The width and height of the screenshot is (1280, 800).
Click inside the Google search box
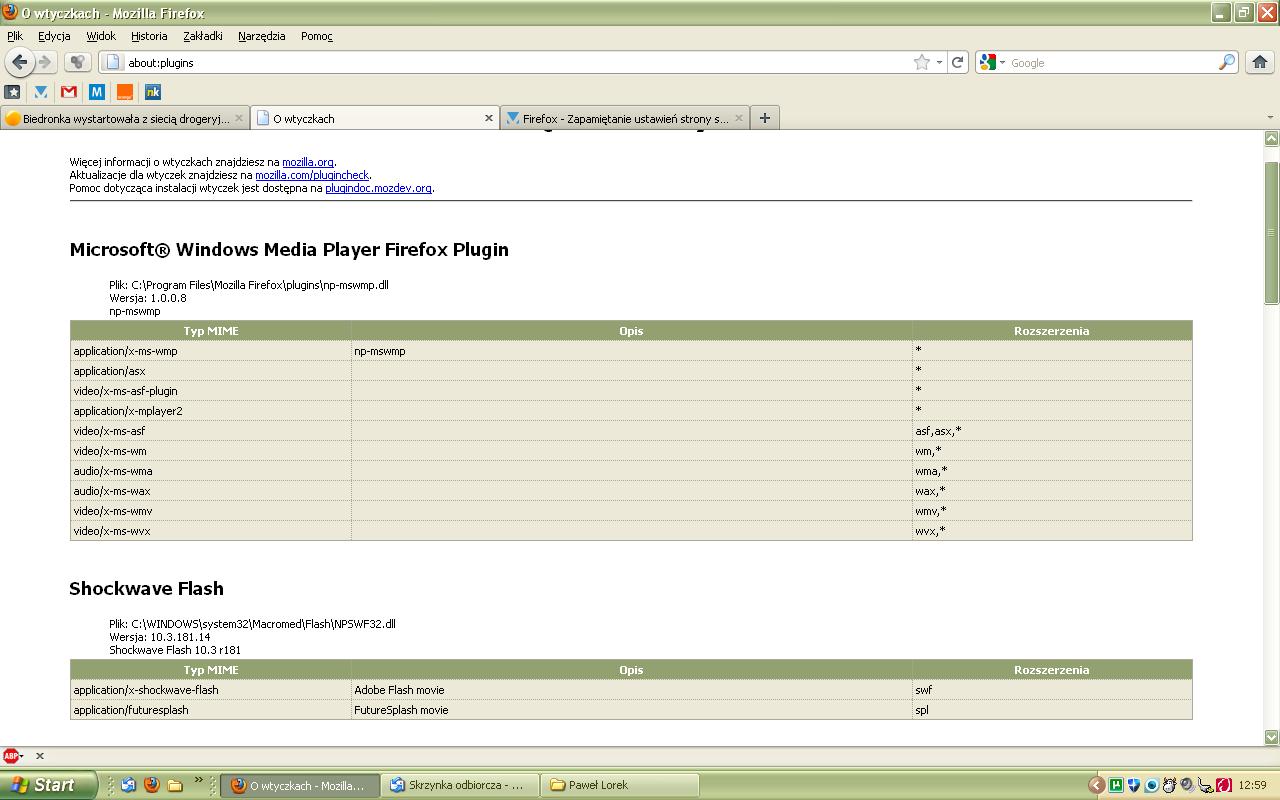[x=1112, y=62]
